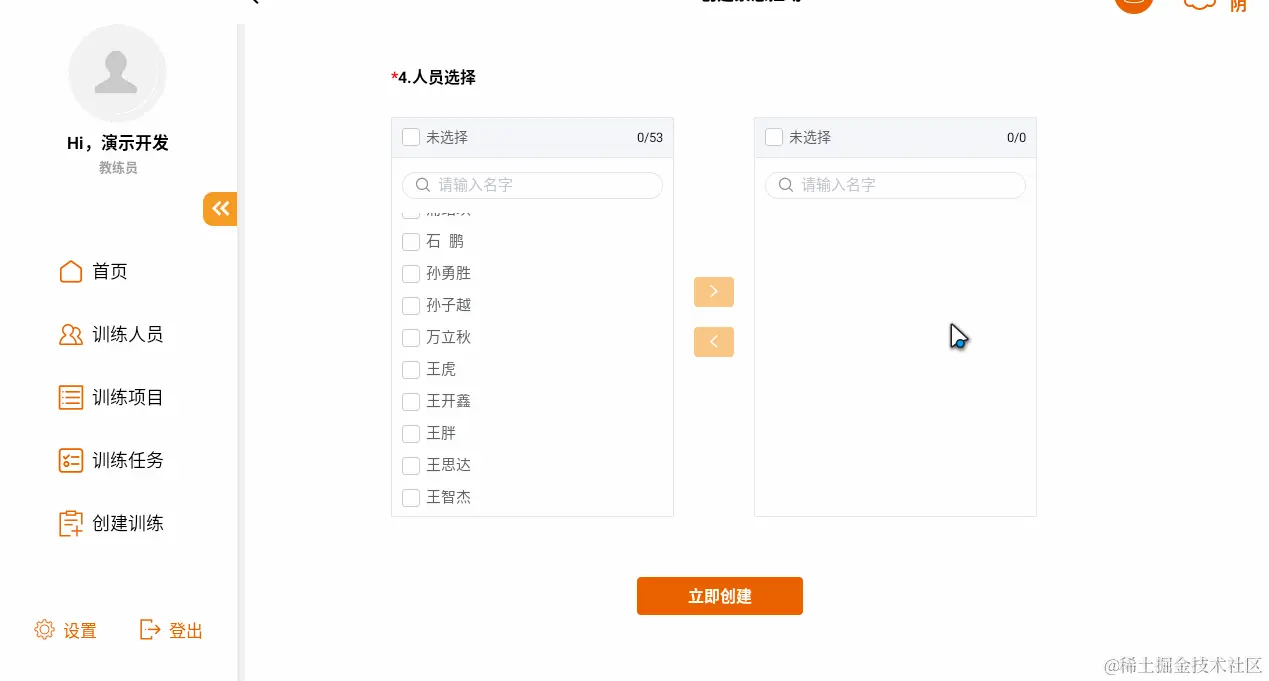Click the Home house icon

point(71,272)
